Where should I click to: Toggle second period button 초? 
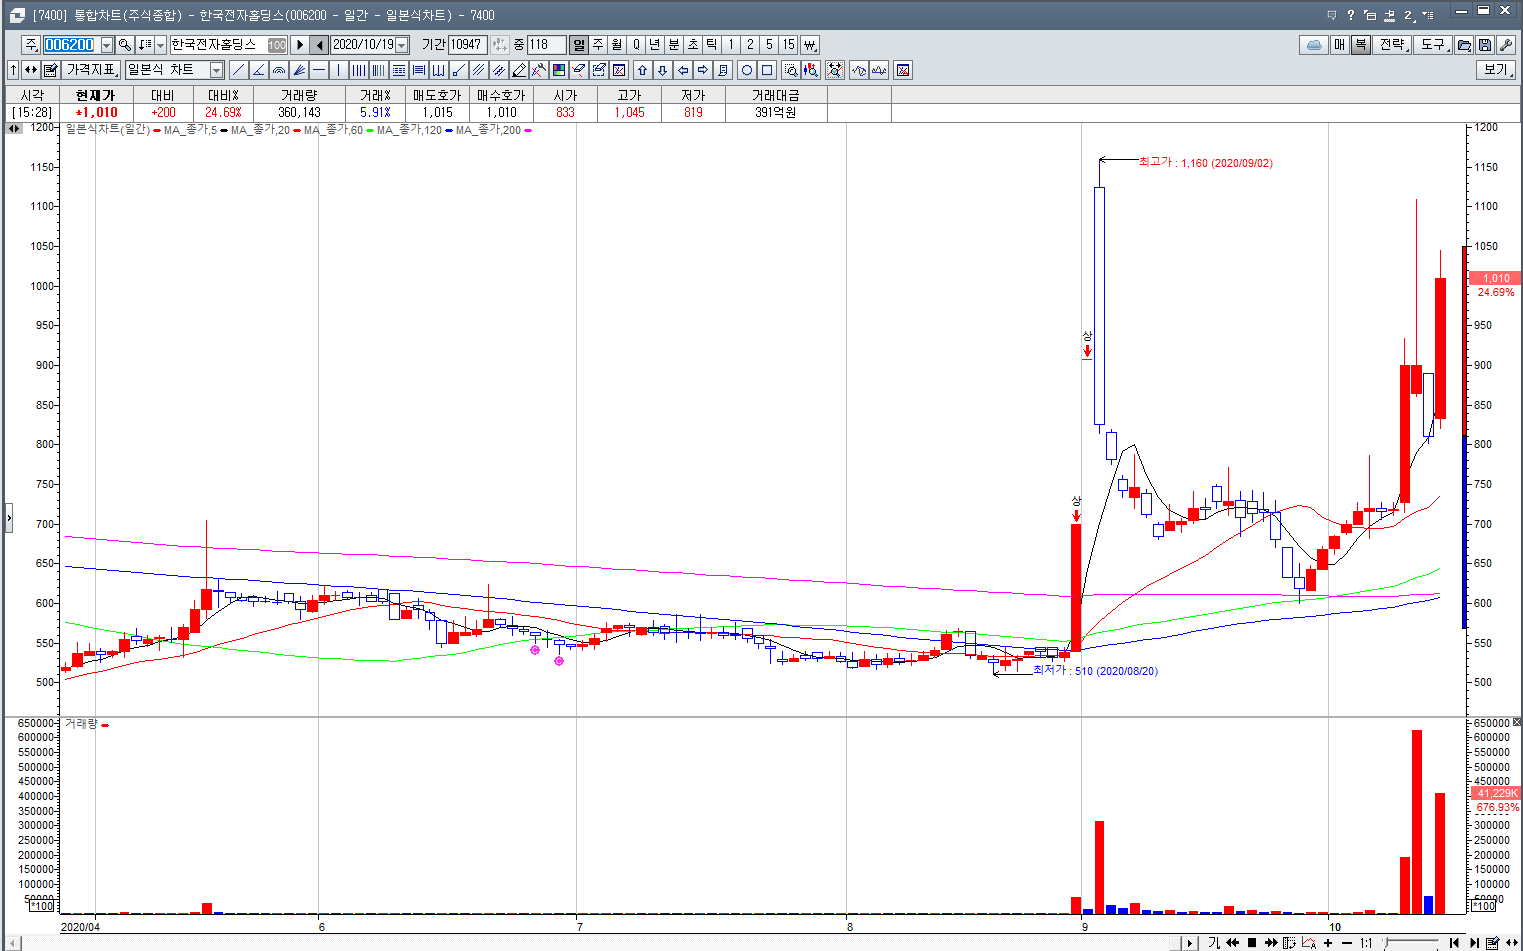692,45
